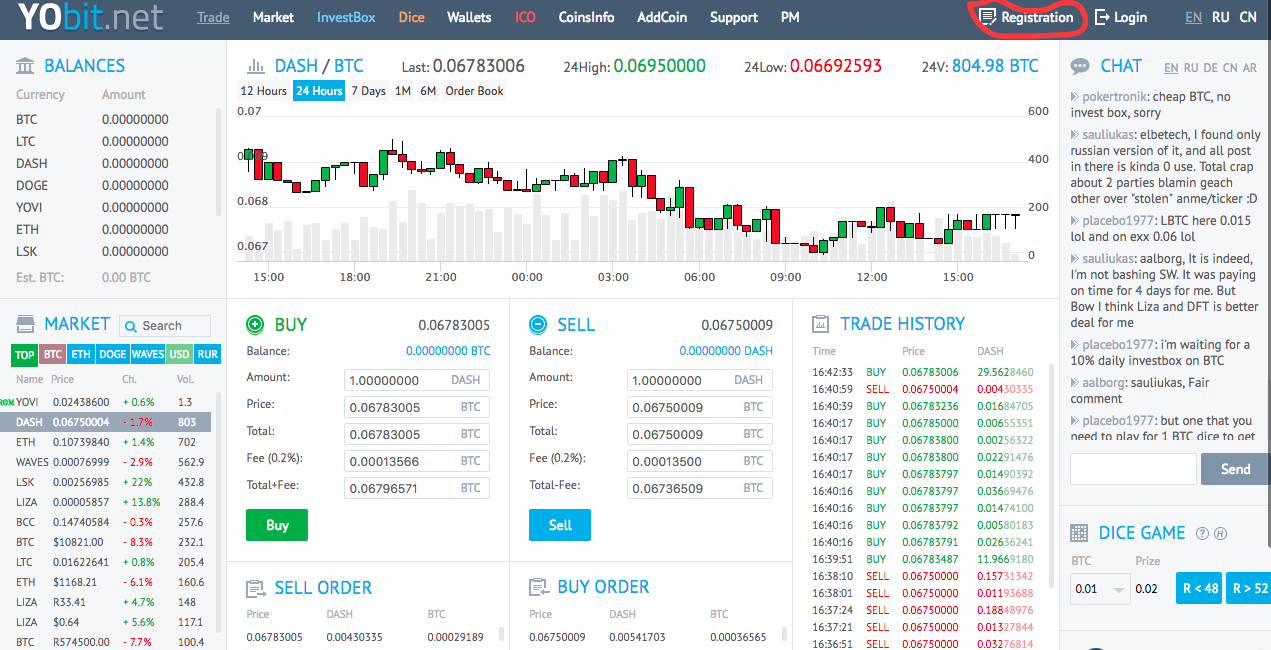Open the InvestBox menu item
The height and width of the screenshot is (650, 1271).
[x=346, y=17]
